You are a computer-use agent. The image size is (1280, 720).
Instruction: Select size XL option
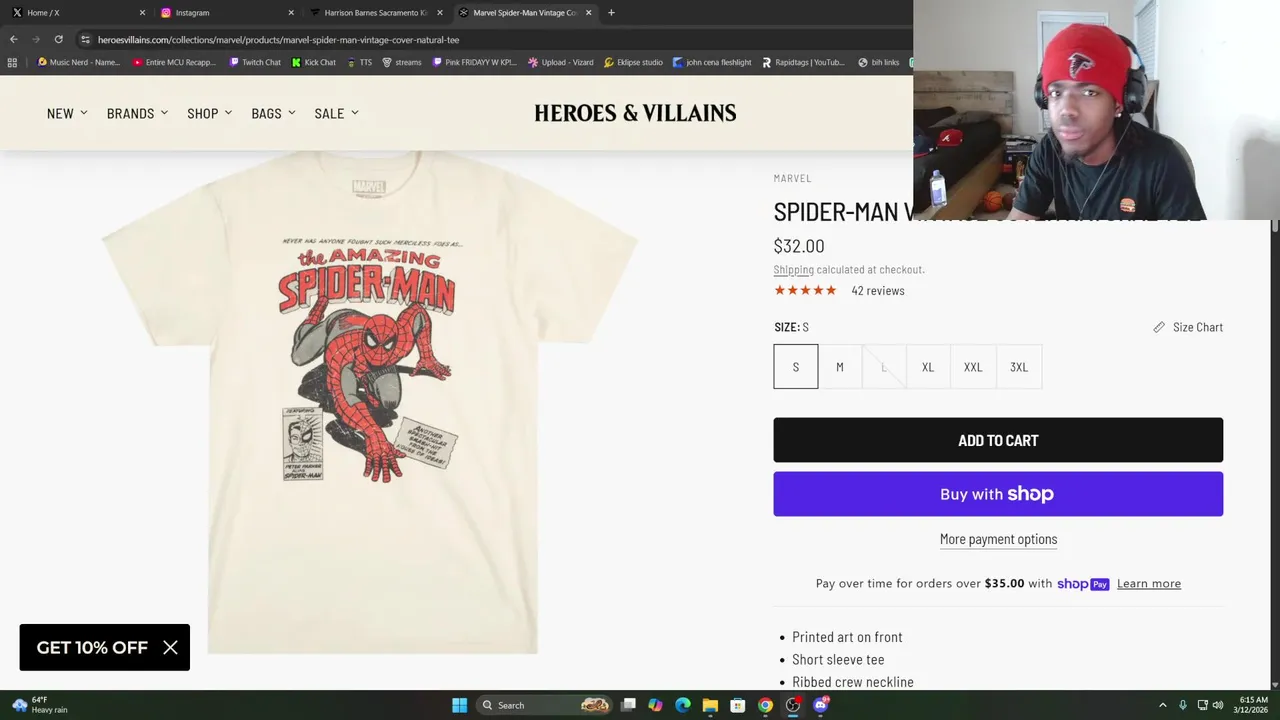(928, 367)
